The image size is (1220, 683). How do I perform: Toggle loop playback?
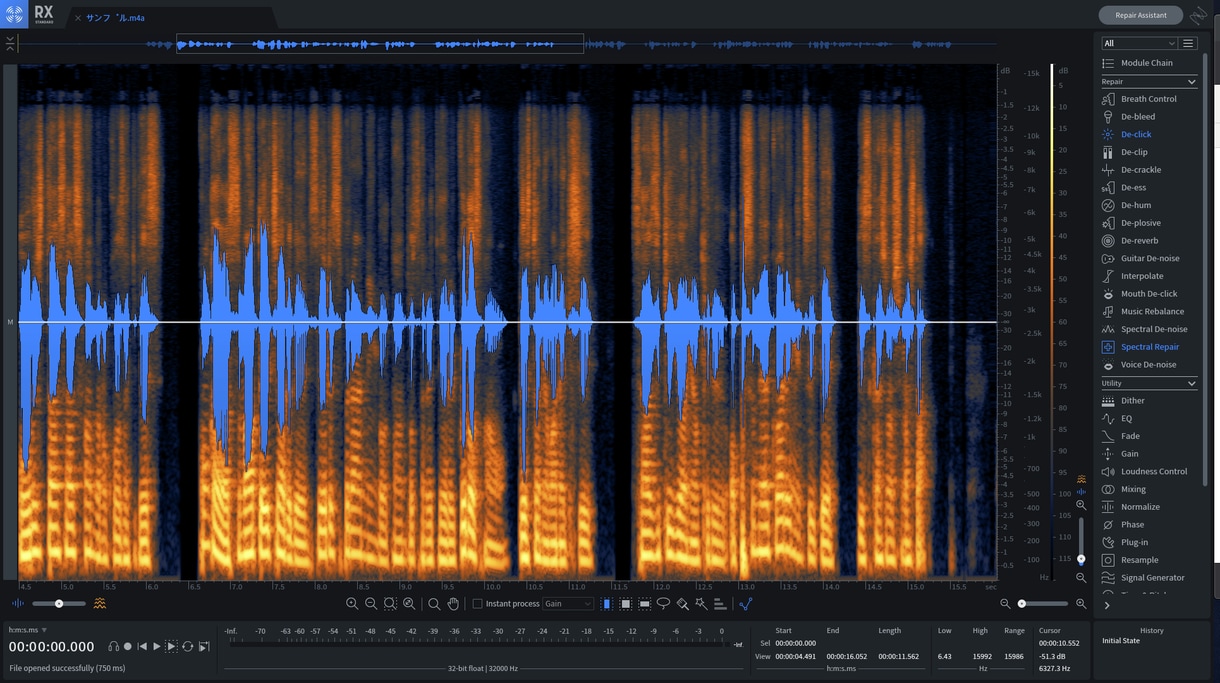187,647
